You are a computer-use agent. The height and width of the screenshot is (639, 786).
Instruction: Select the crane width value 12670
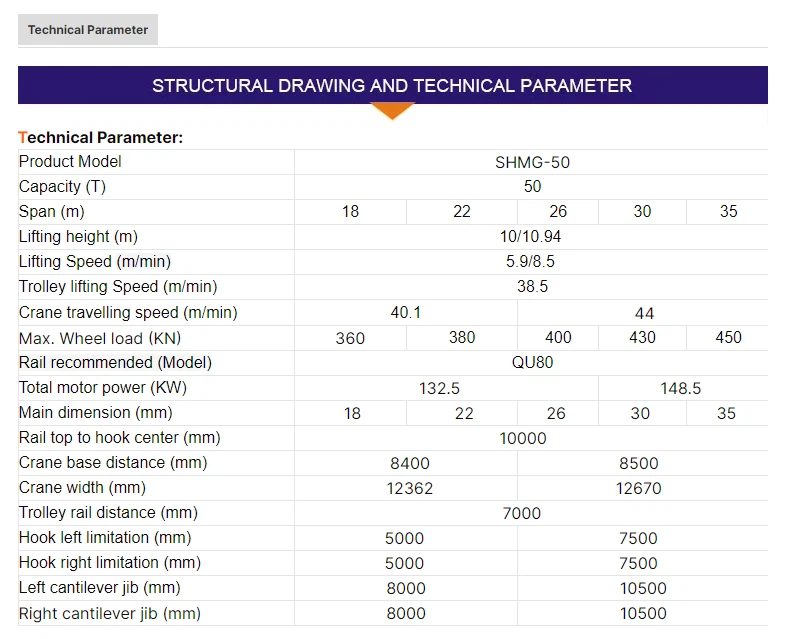(638, 489)
